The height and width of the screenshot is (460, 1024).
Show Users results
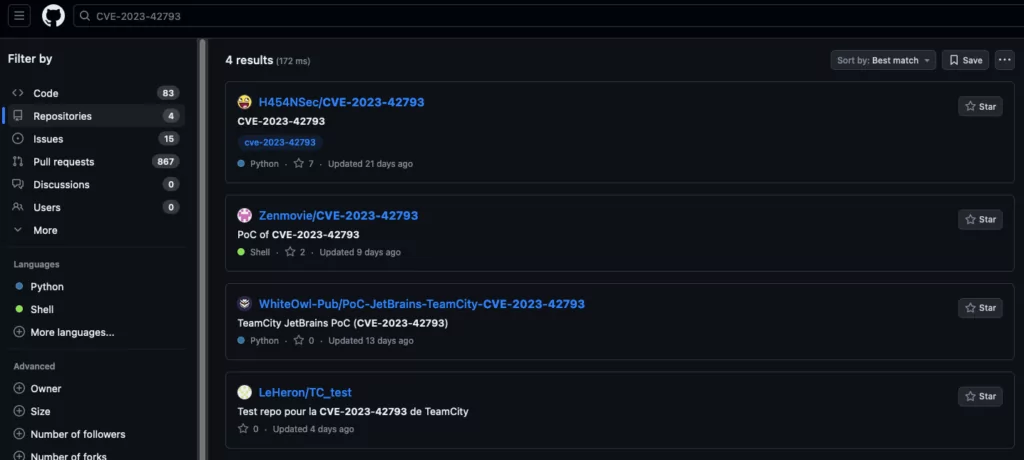(95, 208)
